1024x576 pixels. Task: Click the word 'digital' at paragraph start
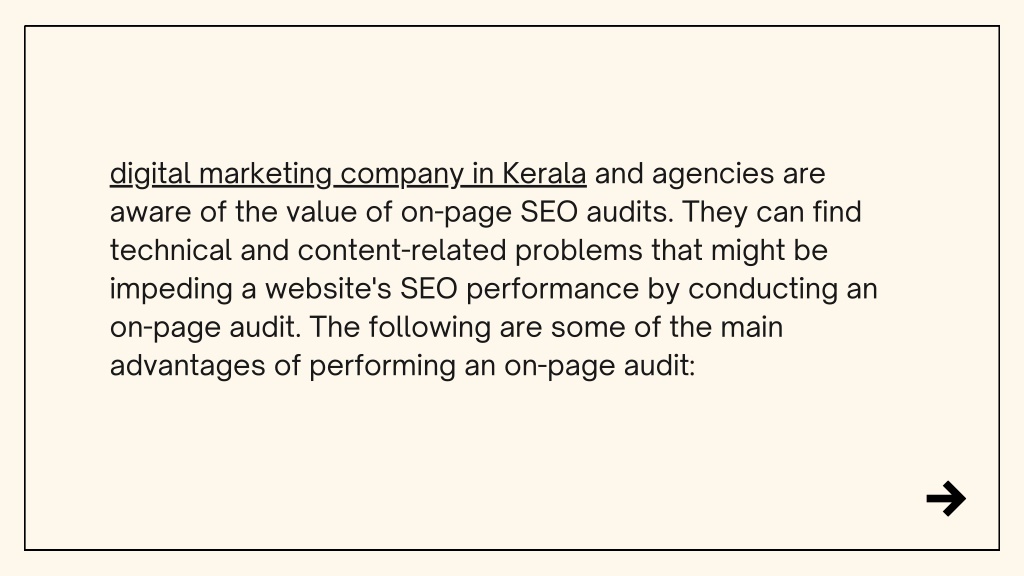coord(150,174)
